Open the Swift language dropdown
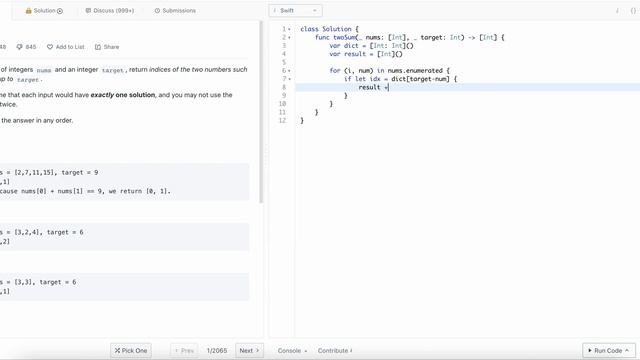The height and width of the screenshot is (360, 640). click(296, 11)
